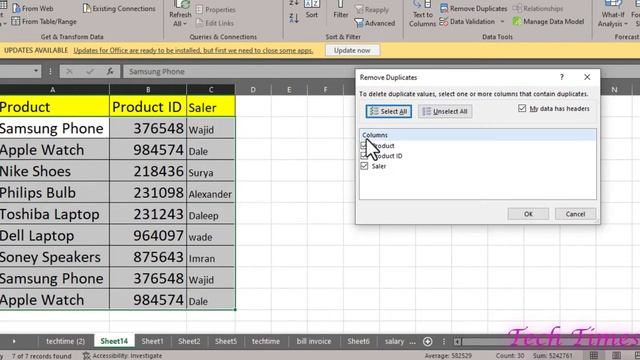Click horizontal scrollbar left arrow
Viewport: 640px width, 360px height.
coord(457,341)
